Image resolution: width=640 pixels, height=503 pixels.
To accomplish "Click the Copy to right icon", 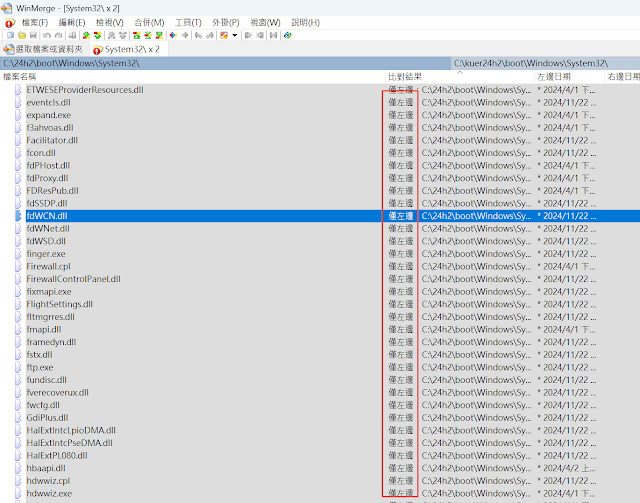I will coord(173,36).
